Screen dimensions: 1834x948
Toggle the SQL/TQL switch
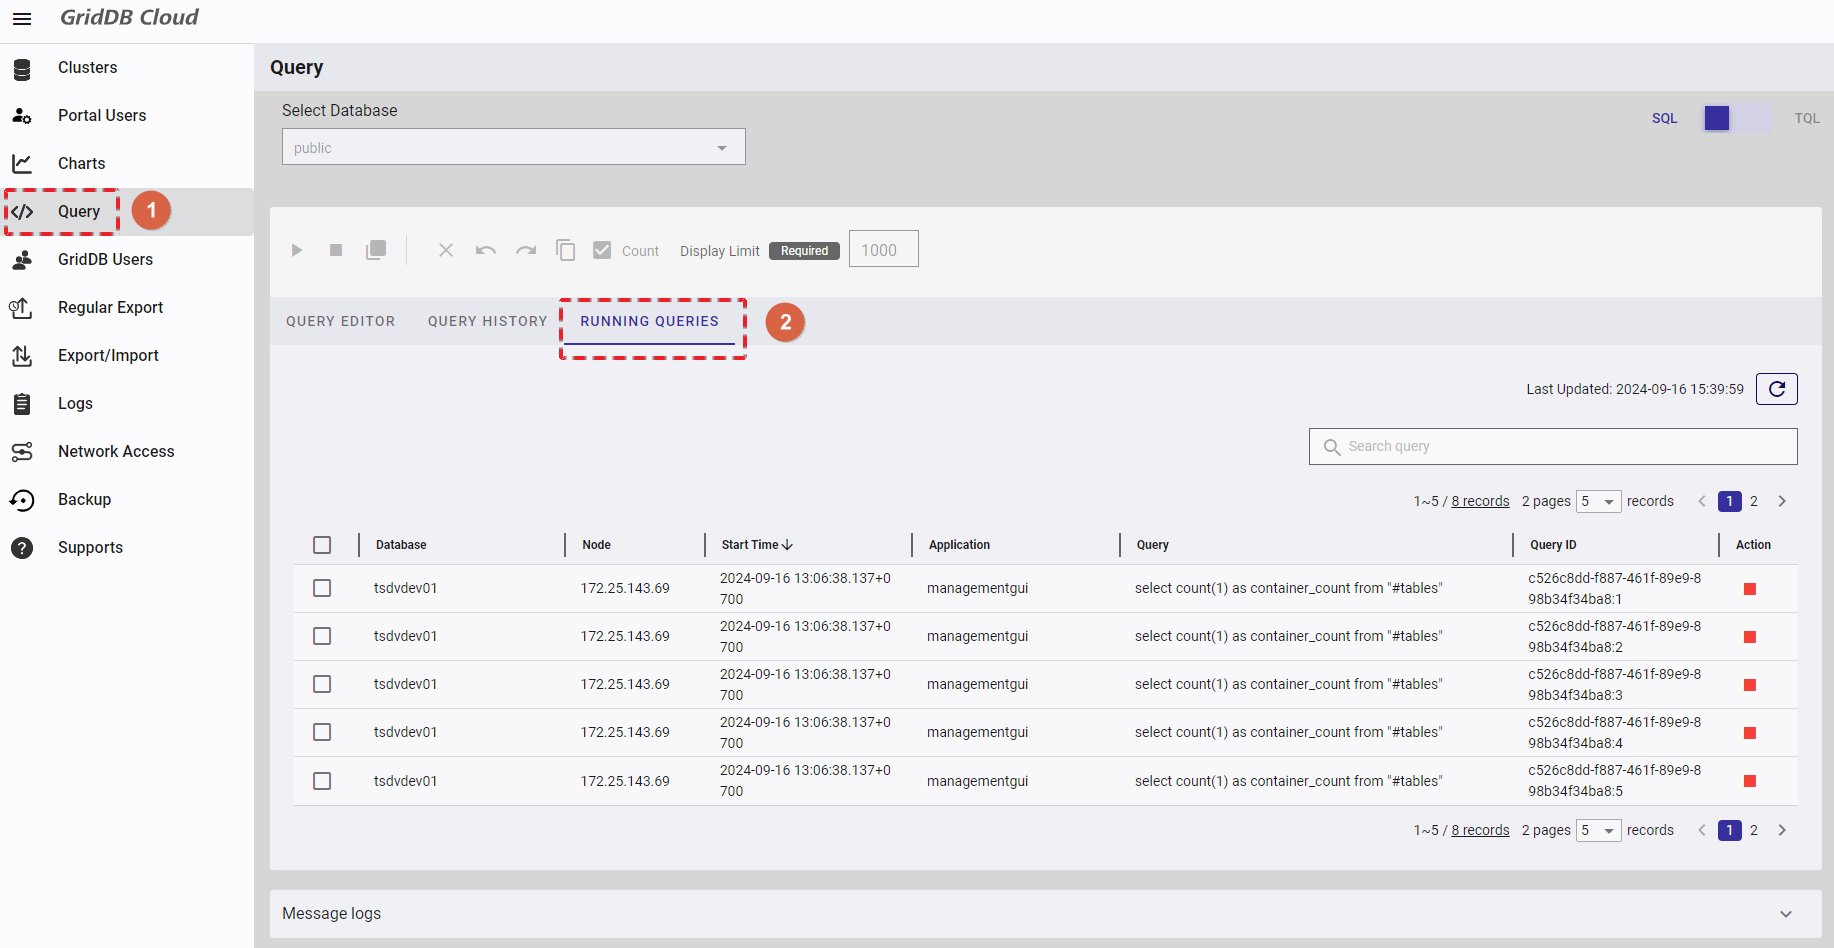1736,118
